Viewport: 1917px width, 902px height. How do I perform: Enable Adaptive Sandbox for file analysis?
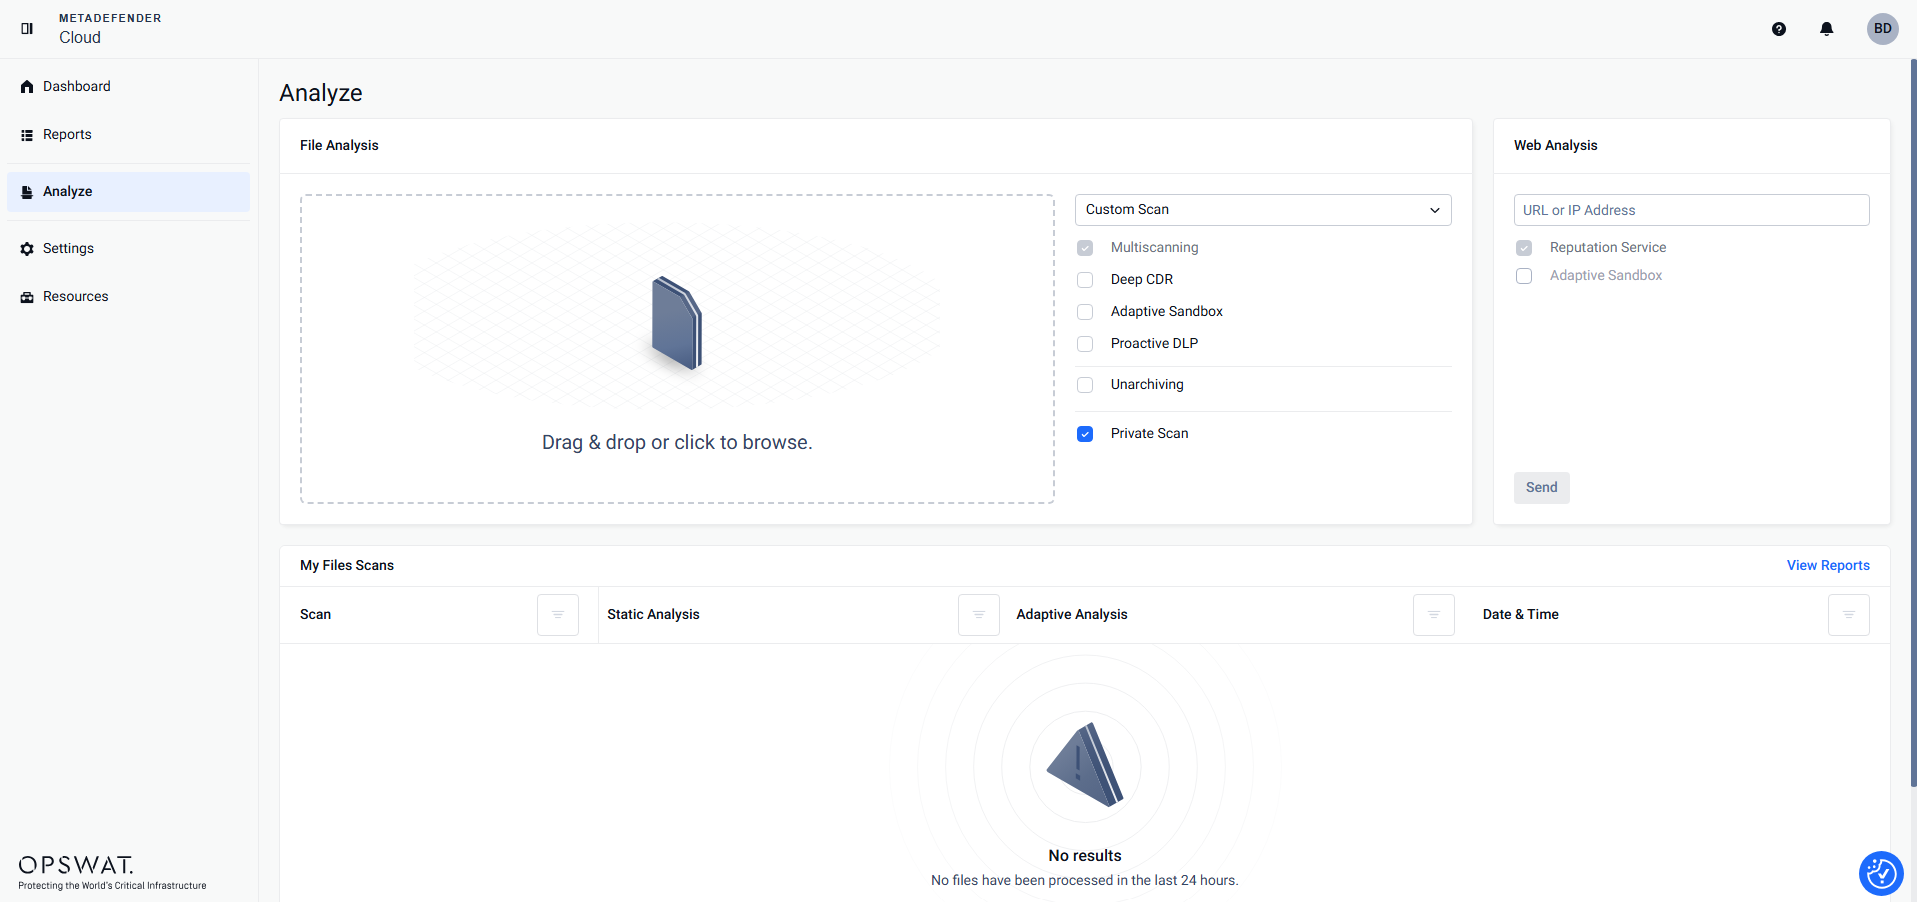[x=1085, y=312]
